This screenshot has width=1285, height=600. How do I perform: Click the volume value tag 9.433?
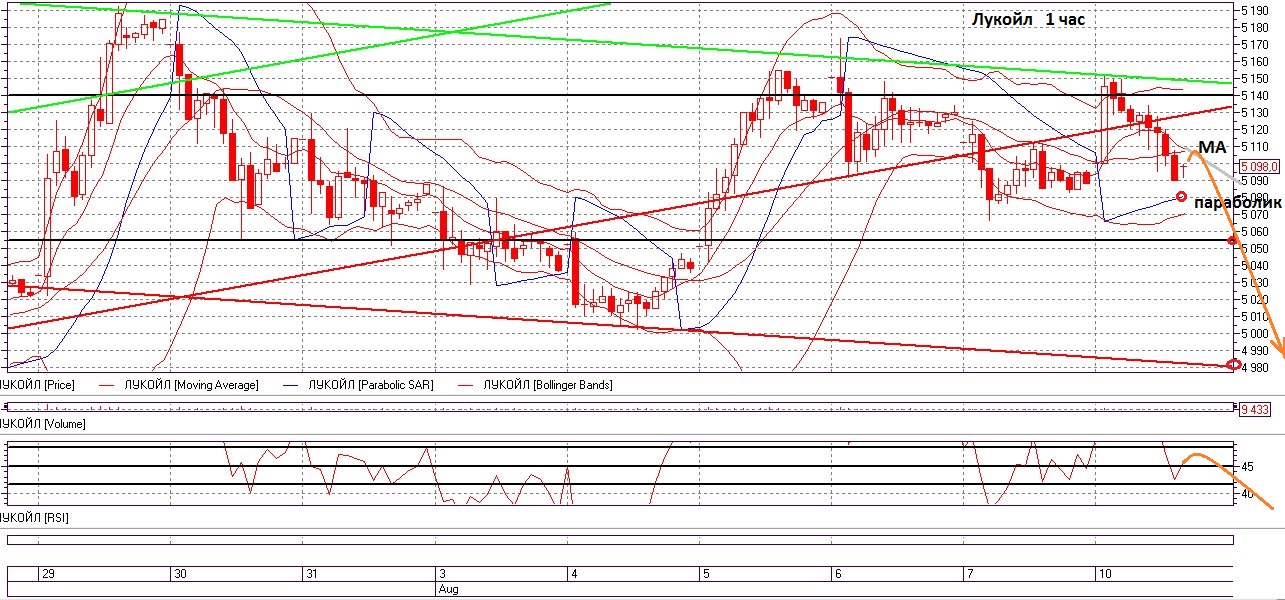(1254, 408)
